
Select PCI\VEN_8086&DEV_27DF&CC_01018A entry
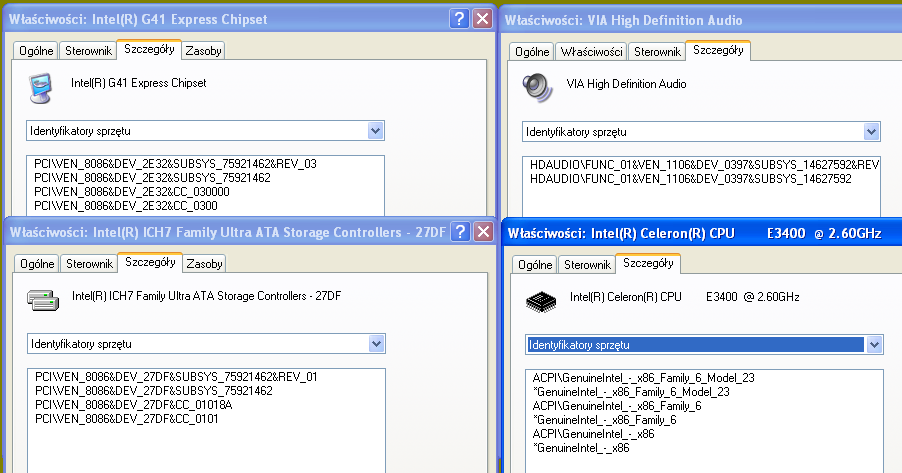133,405
